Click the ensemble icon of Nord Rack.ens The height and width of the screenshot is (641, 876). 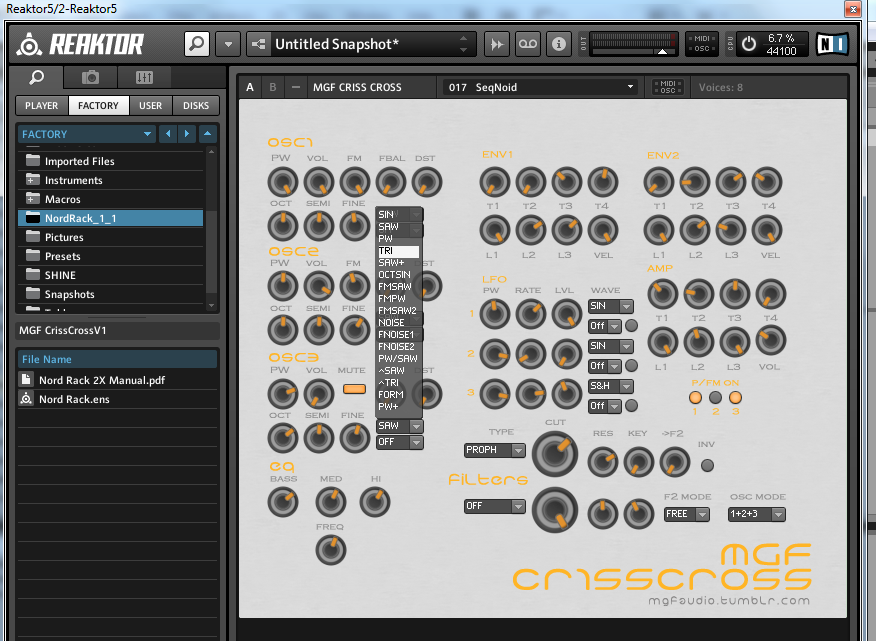click(x=26, y=399)
